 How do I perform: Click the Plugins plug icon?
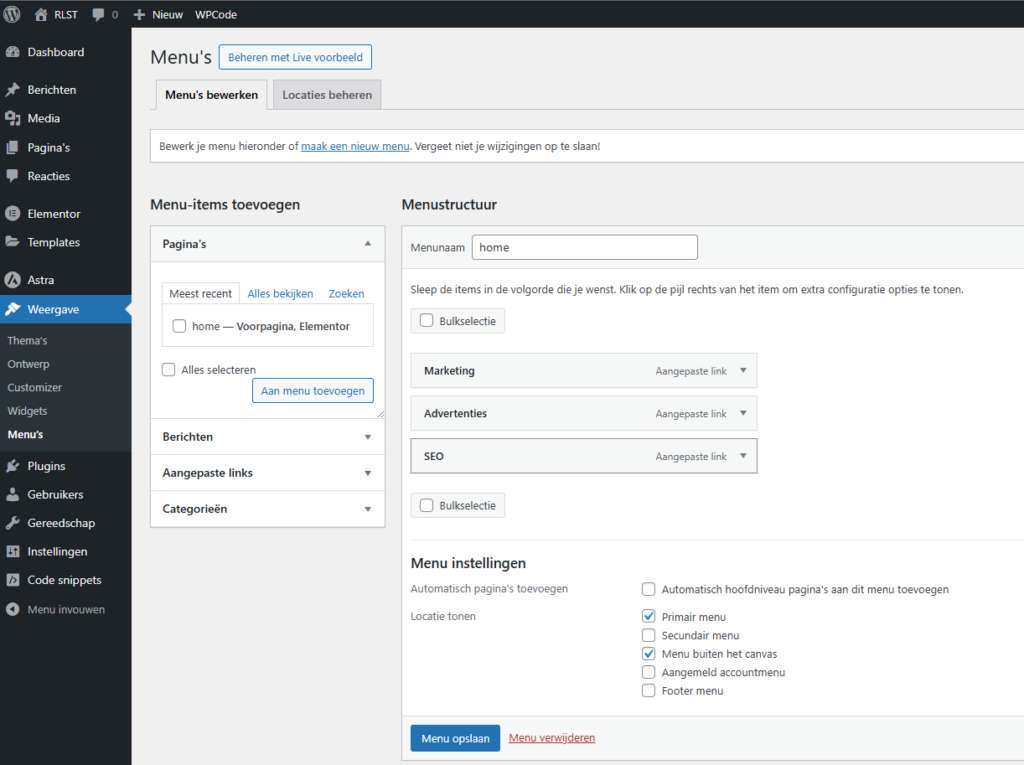pos(13,466)
